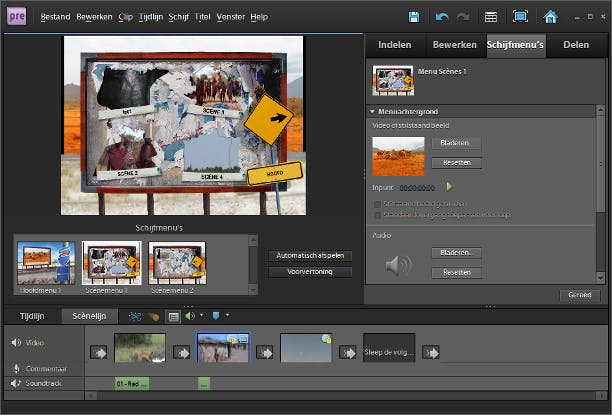Click the Inpunt timecode value
Viewport: 612px width, 415px height.
coord(417,187)
